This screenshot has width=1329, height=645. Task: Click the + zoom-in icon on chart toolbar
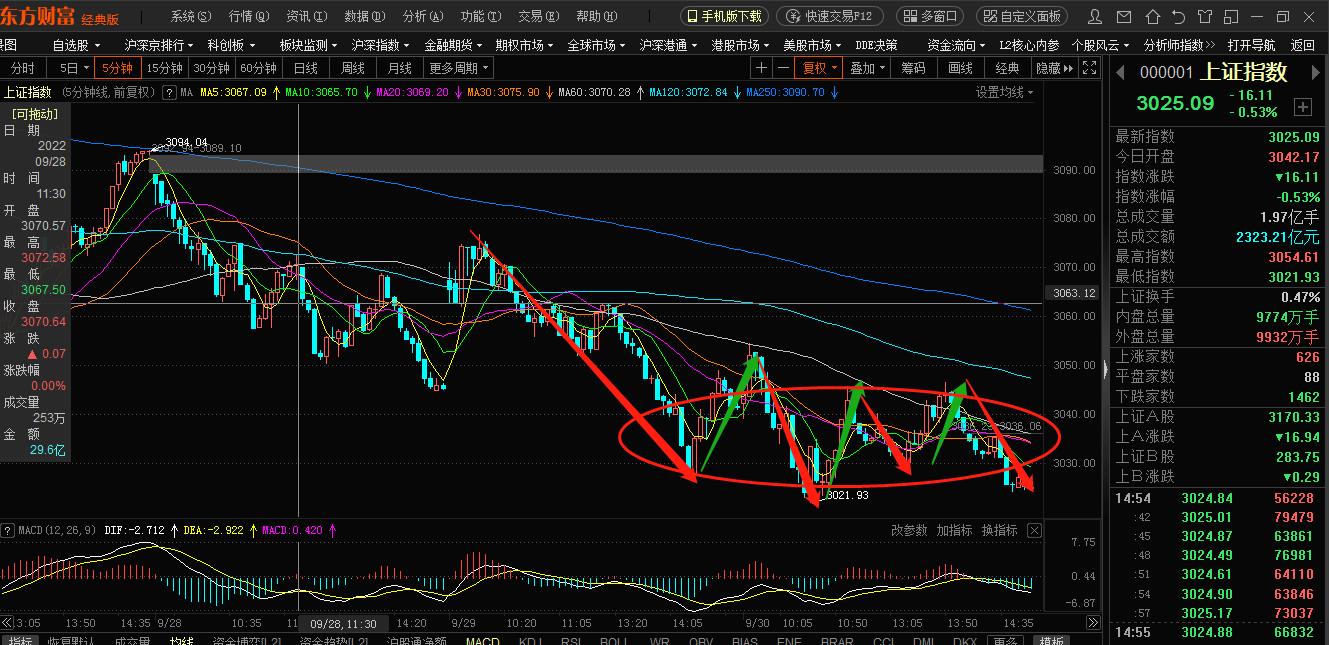pos(762,67)
